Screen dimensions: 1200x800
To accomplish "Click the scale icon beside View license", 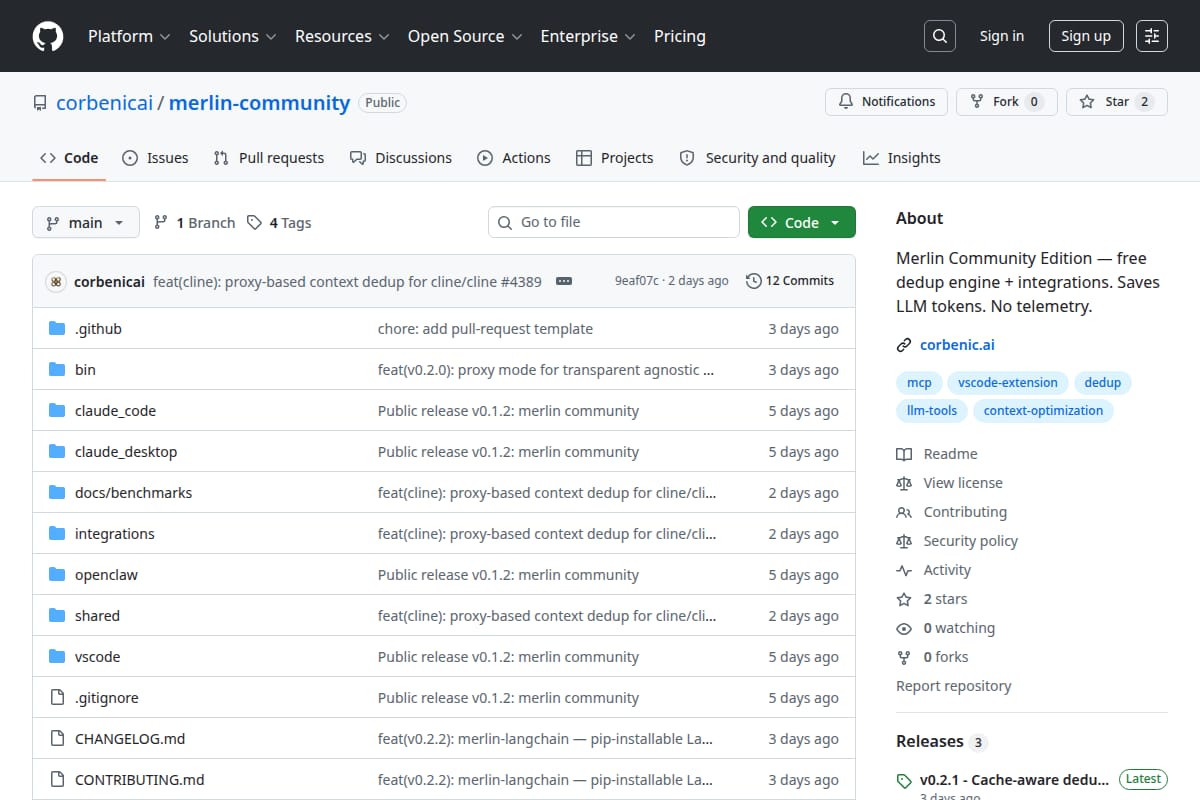I will [x=904, y=483].
